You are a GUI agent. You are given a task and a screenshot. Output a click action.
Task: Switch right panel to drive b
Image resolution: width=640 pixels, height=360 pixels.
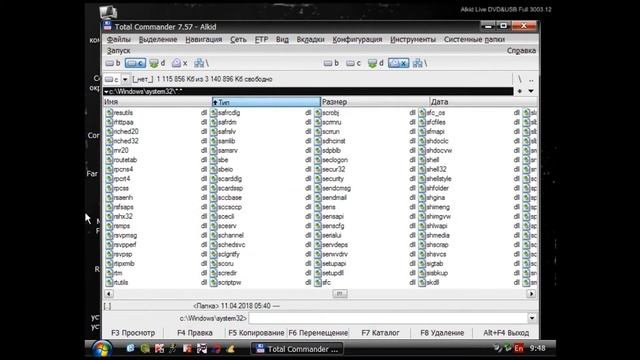click(331, 63)
